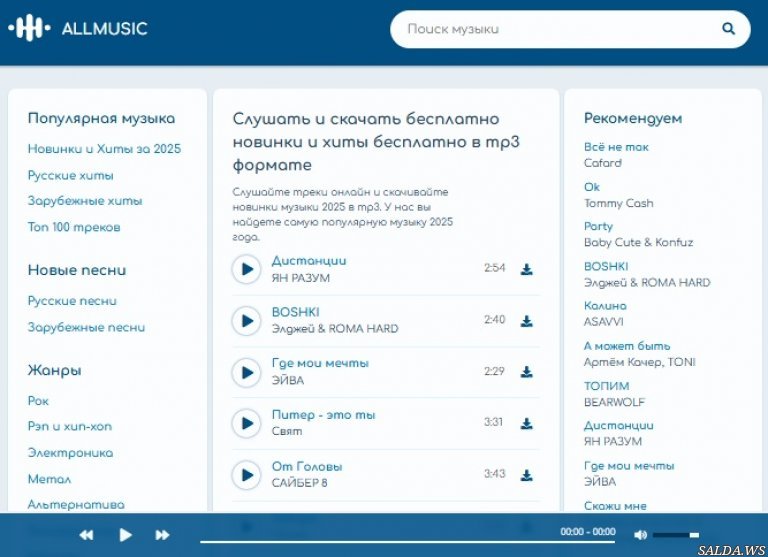Image resolution: width=768 pixels, height=557 pixels.
Task: Open recommended track ТОПИМ
Action: click(606, 386)
